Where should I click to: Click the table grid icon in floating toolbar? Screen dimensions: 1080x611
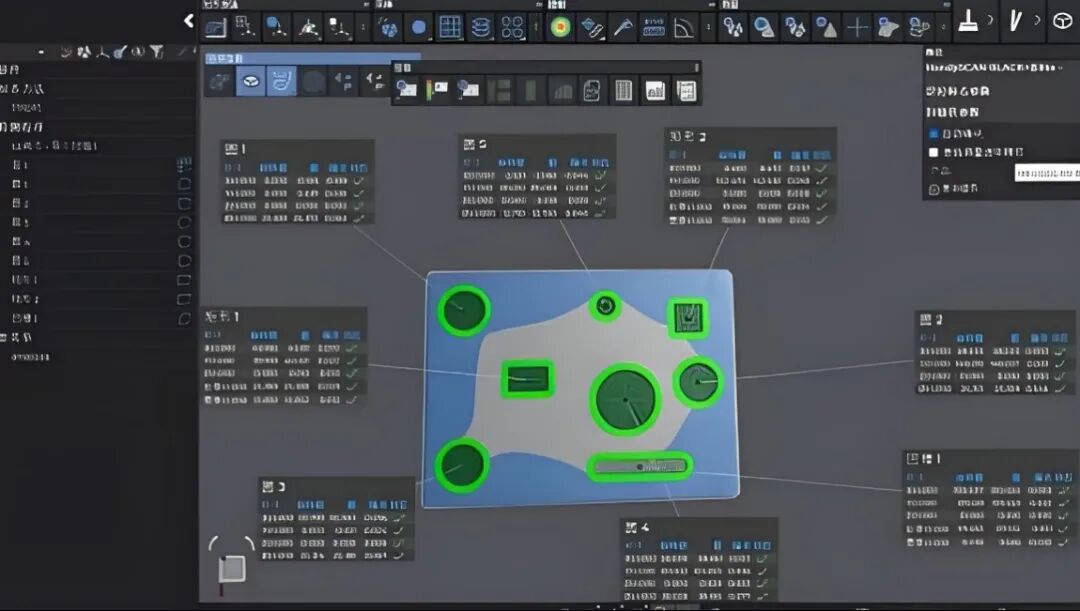pos(623,91)
